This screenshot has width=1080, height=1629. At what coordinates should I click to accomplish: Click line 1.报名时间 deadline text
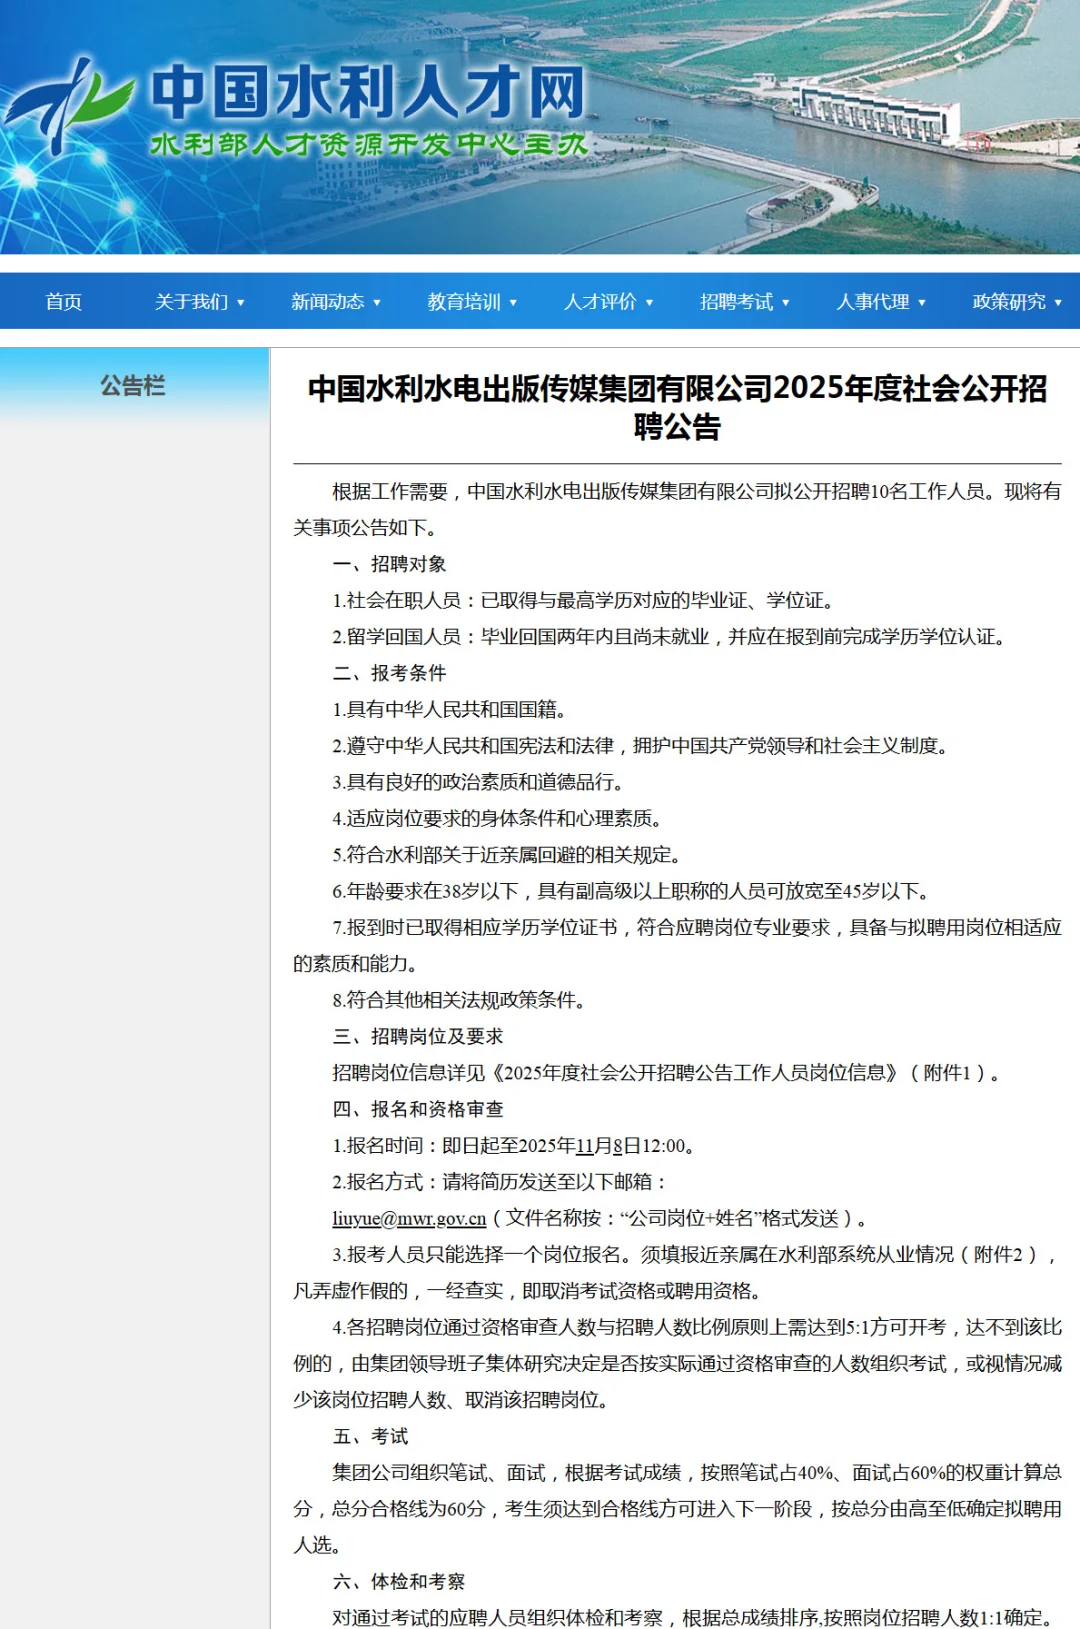514,1146
